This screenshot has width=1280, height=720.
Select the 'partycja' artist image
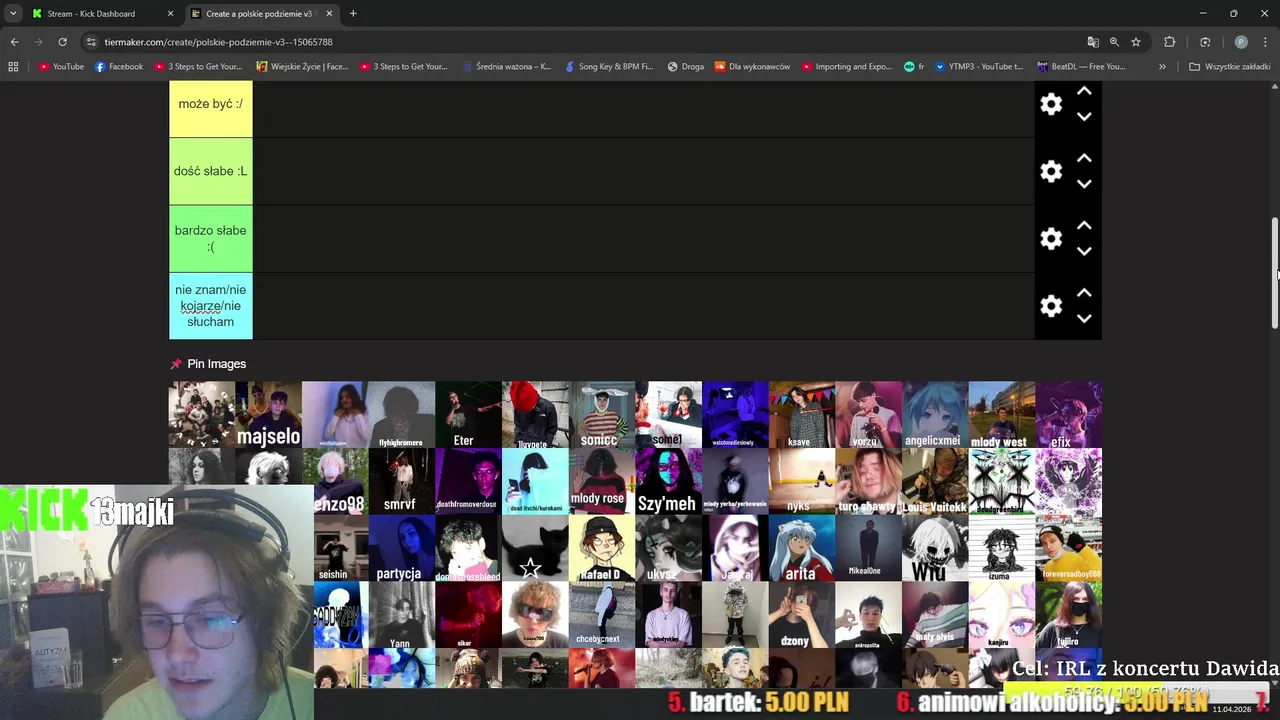[401, 548]
